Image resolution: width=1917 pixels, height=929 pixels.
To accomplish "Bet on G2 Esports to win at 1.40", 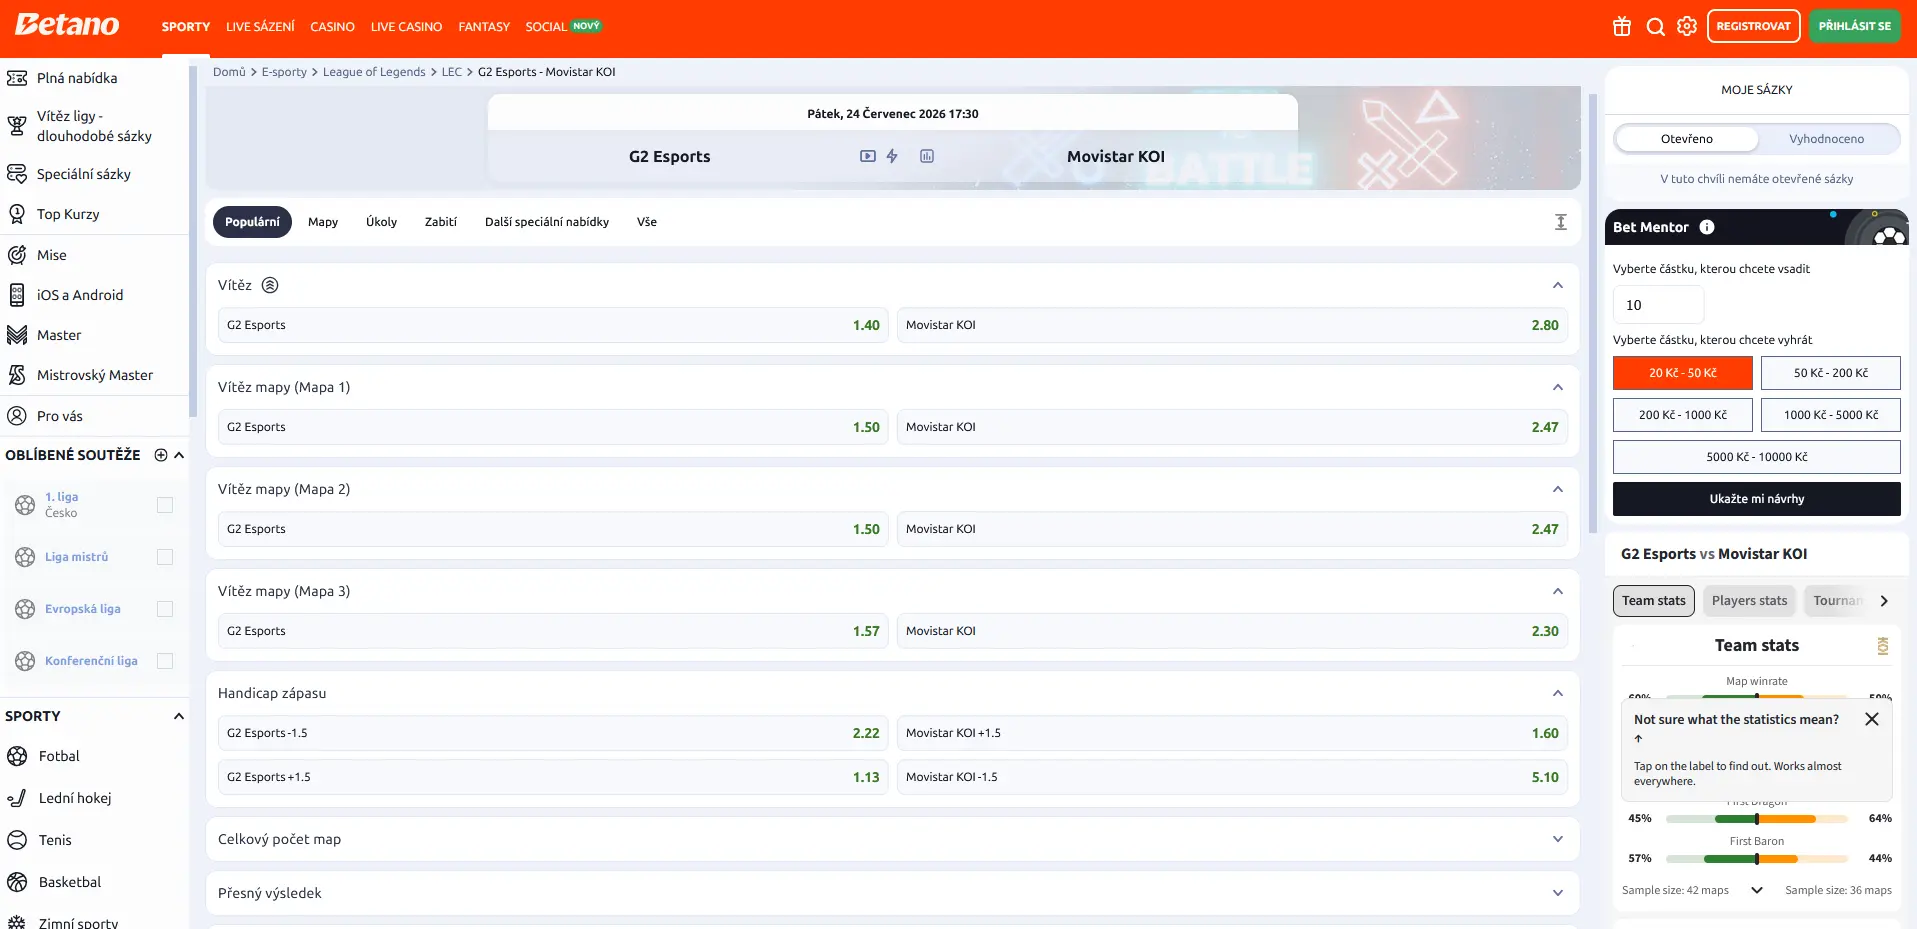I will [x=553, y=325].
